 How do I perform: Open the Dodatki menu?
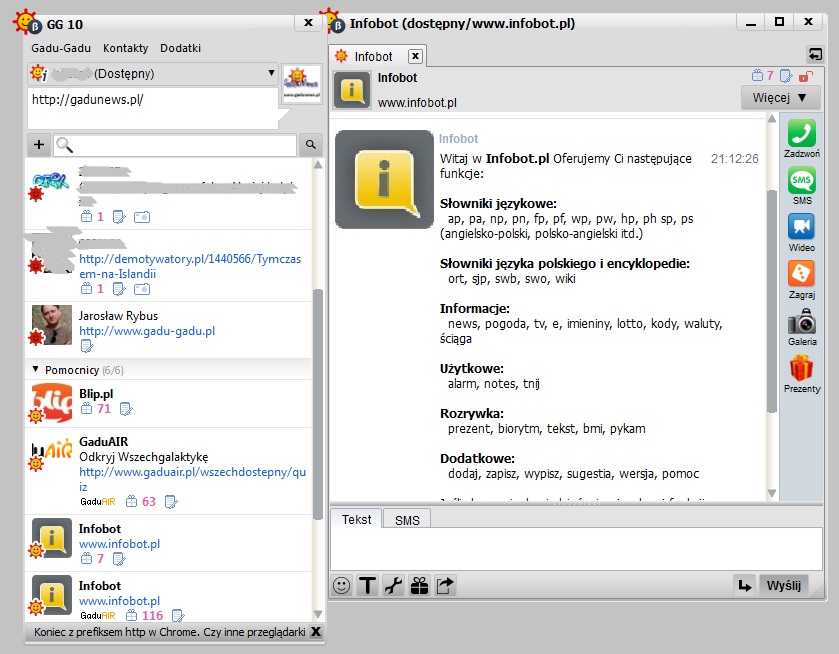pyautogui.click(x=180, y=48)
